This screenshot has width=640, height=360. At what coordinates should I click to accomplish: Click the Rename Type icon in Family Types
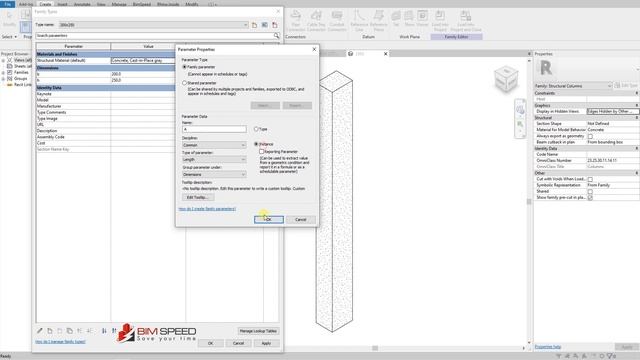coord(264,25)
